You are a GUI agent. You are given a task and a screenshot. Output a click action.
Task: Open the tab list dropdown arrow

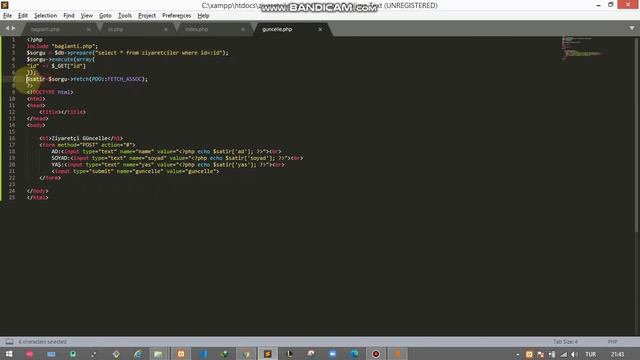point(632,28)
